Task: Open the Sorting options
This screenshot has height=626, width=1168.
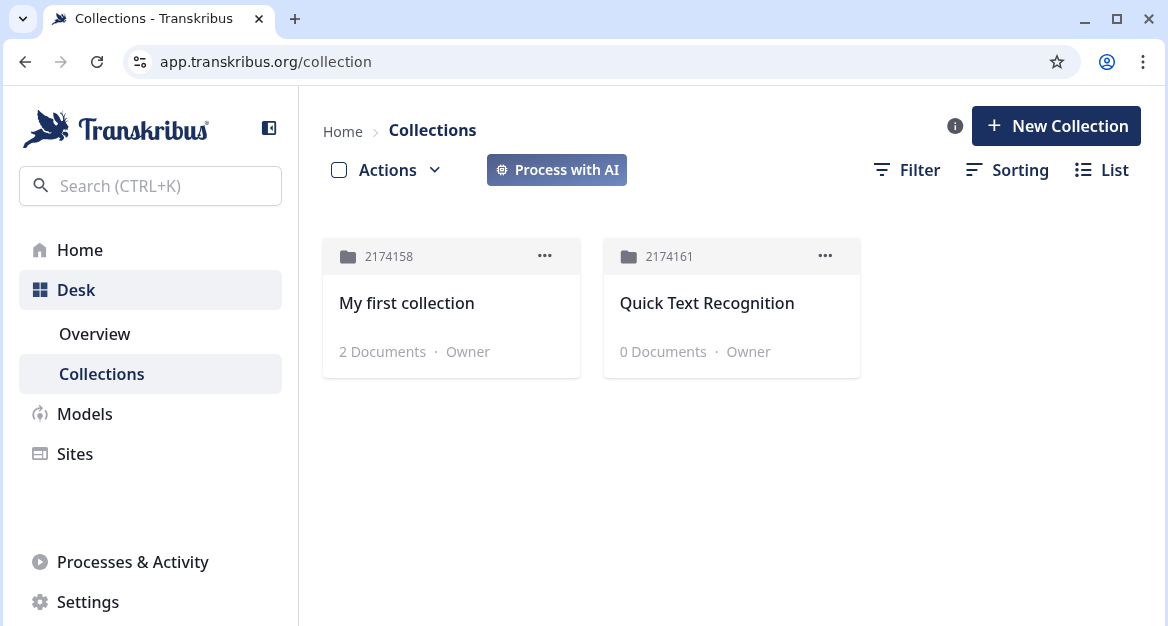Action: [x=1007, y=170]
